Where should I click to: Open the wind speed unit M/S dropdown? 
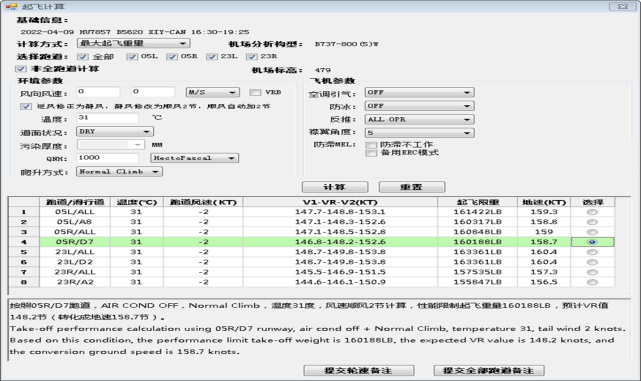[213, 92]
